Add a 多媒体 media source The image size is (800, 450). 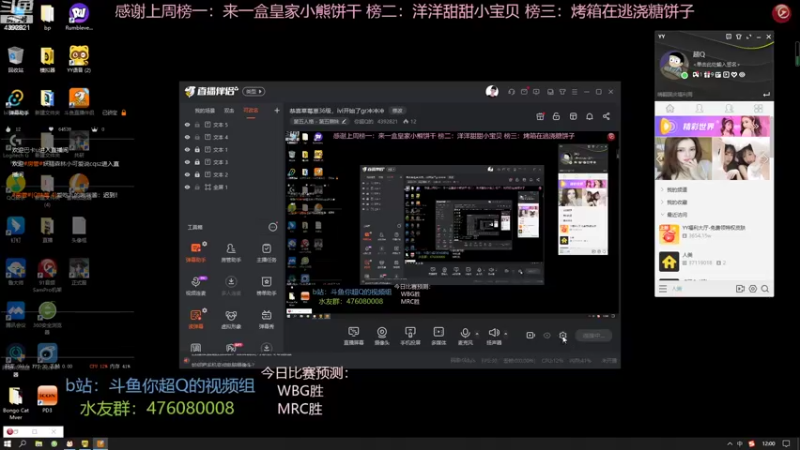(x=438, y=336)
